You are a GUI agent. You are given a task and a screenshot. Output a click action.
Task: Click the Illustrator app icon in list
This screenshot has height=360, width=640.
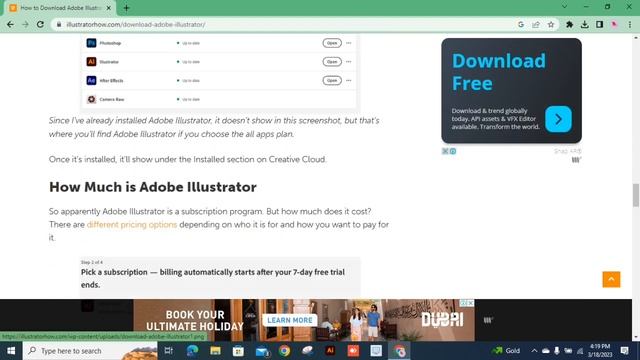click(91, 62)
